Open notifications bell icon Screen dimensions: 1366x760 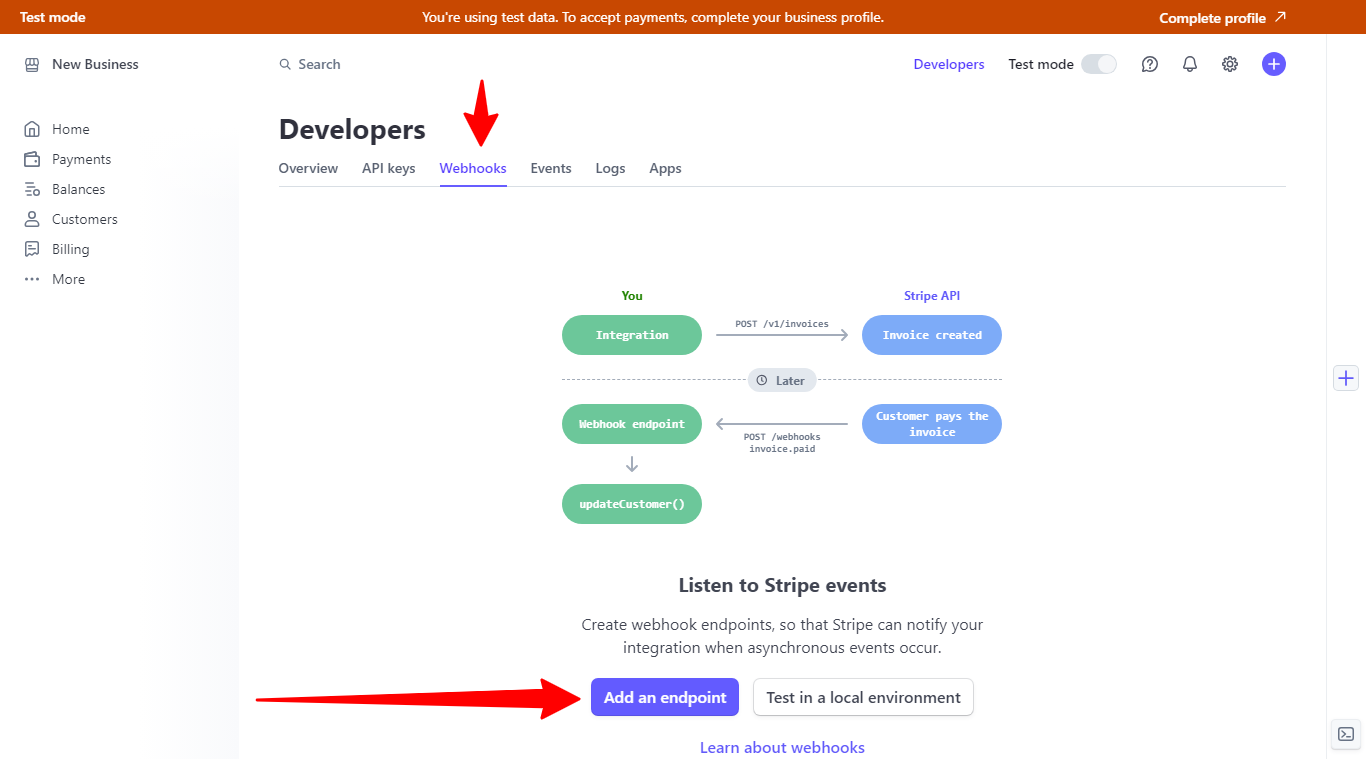click(1190, 64)
